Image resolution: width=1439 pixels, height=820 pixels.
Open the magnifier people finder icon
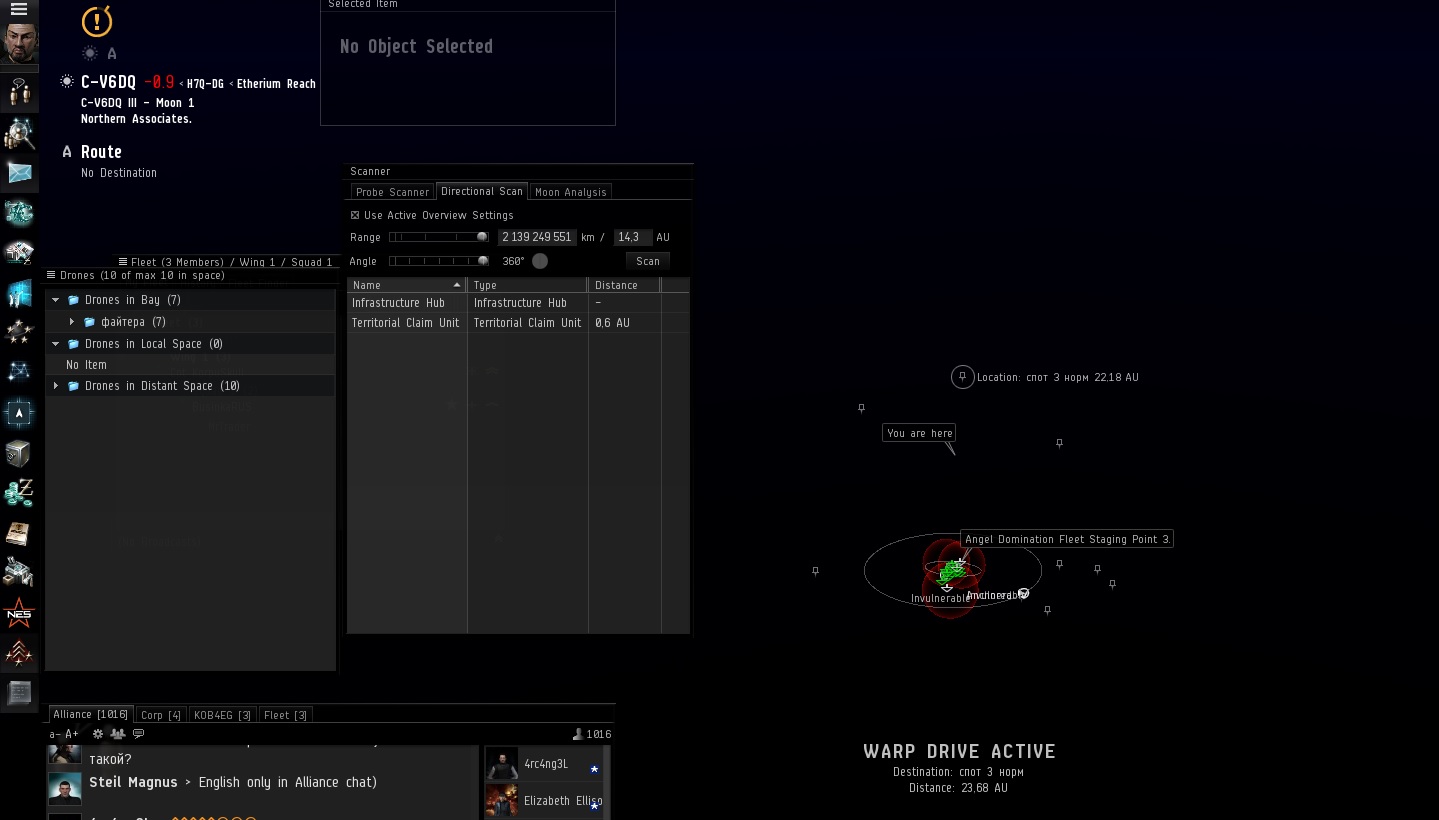[19, 133]
